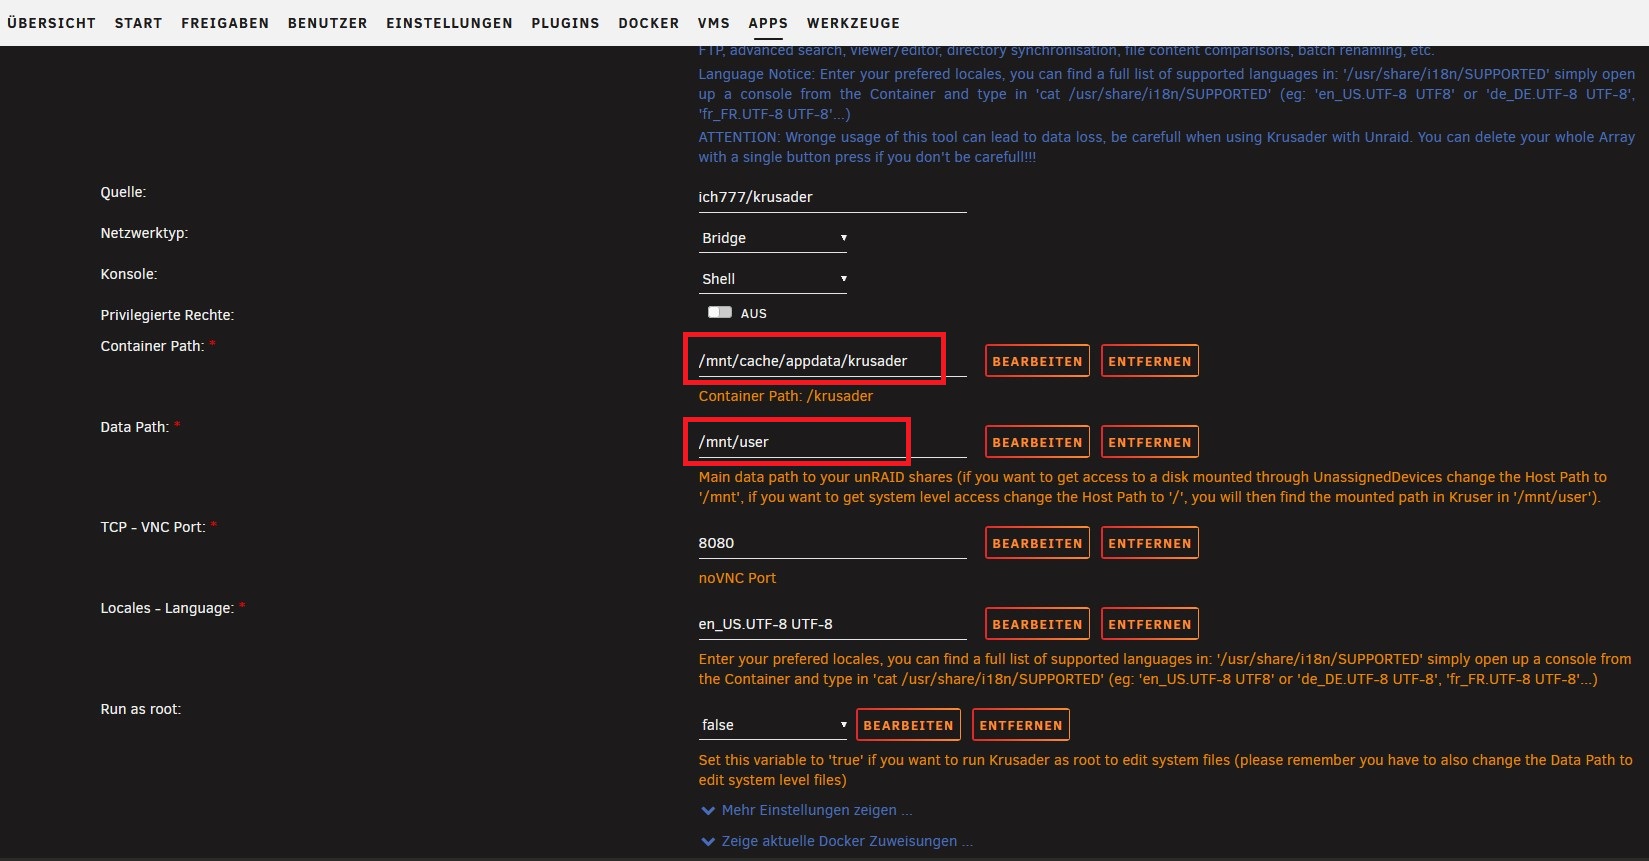Image resolution: width=1649 pixels, height=861 pixels.
Task: Click the 'Language Notice' description paragraph
Action: pos(1166,94)
